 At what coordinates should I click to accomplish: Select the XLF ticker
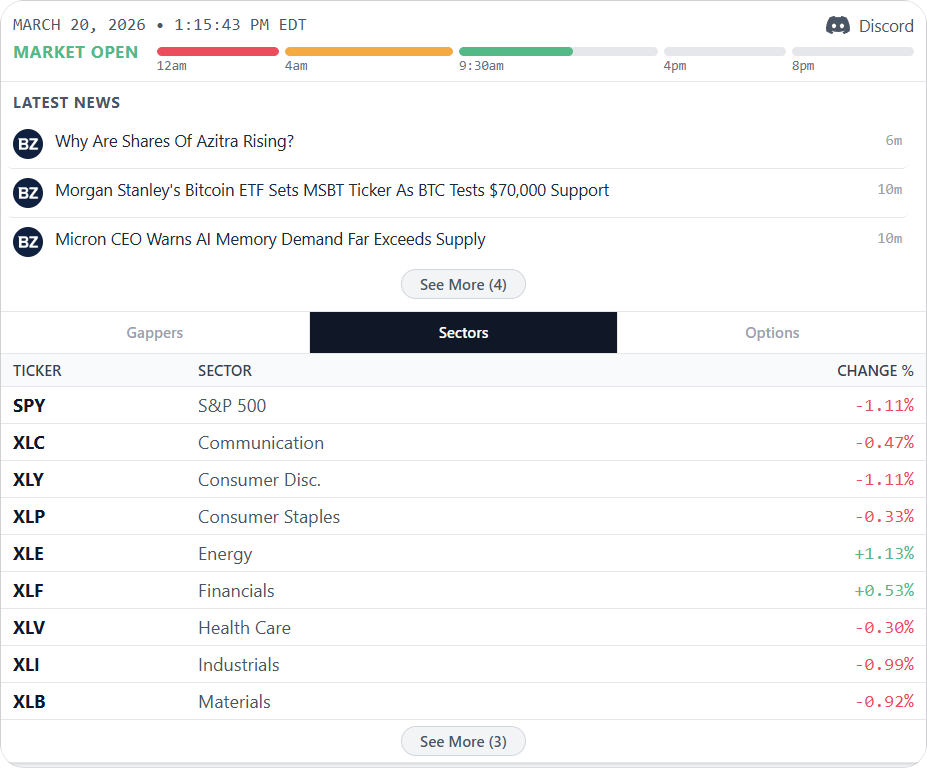pos(28,591)
